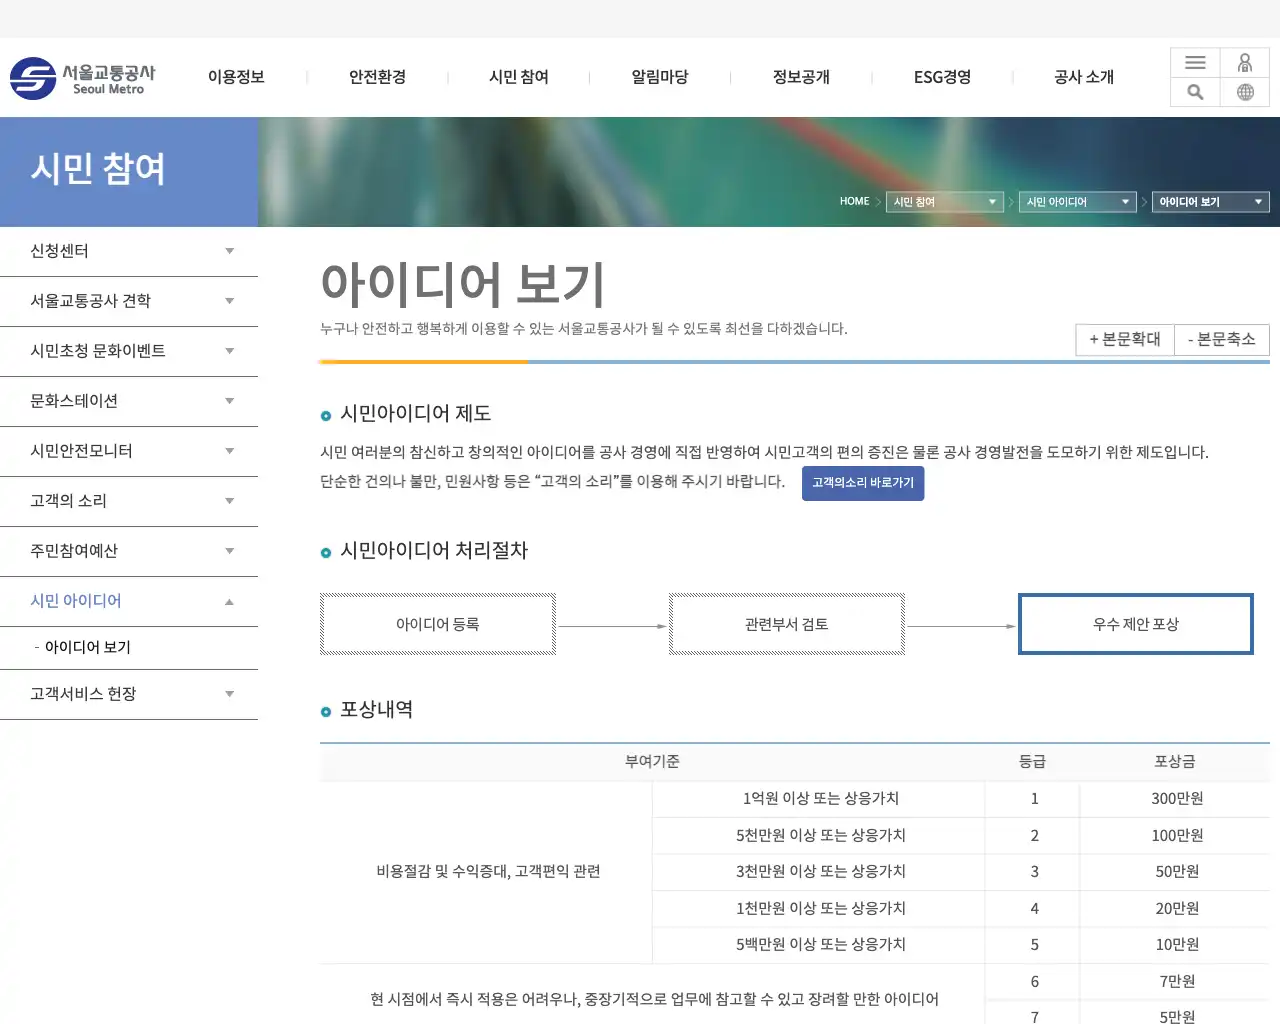
Task: Open 안전환경 top menu
Action: [x=377, y=77]
